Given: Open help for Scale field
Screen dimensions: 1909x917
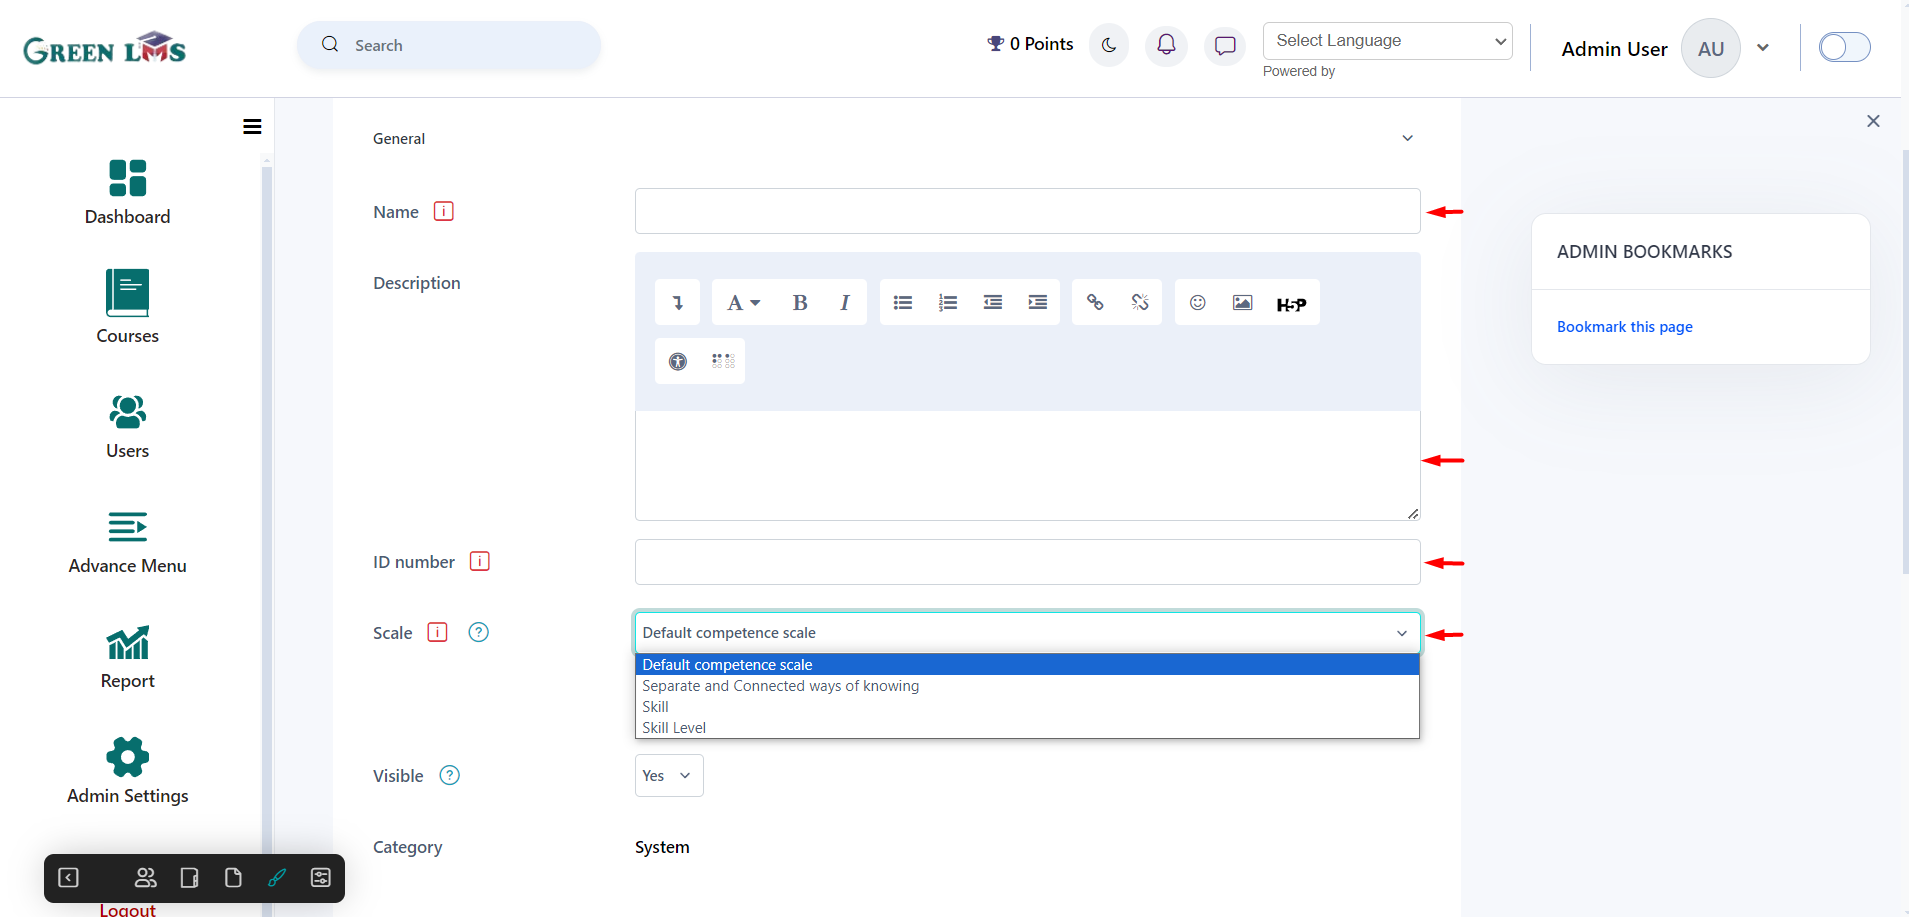Looking at the screenshot, I should (479, 632).
